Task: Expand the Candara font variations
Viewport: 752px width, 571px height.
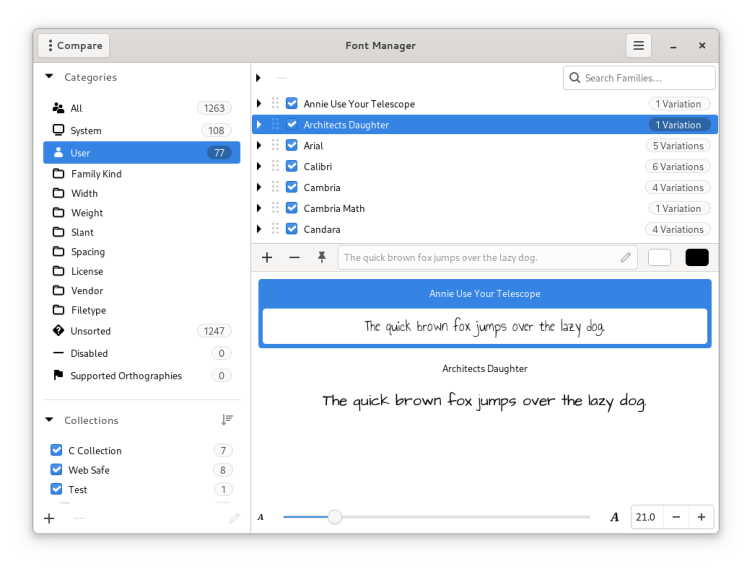Action: (259, 229)
